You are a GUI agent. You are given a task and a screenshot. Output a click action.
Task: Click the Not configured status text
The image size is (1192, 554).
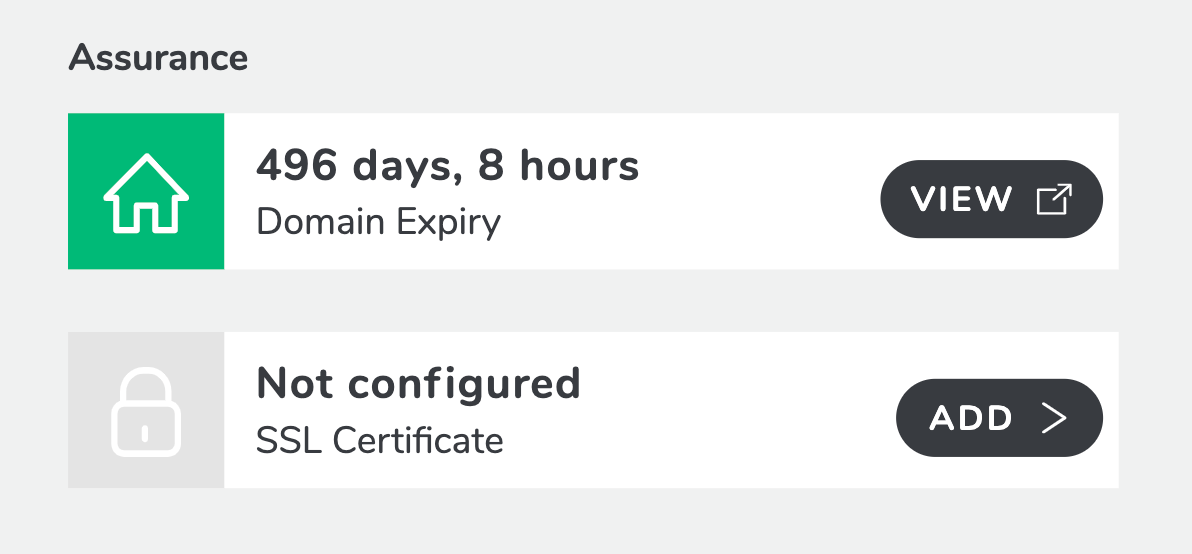coord(418,384)
